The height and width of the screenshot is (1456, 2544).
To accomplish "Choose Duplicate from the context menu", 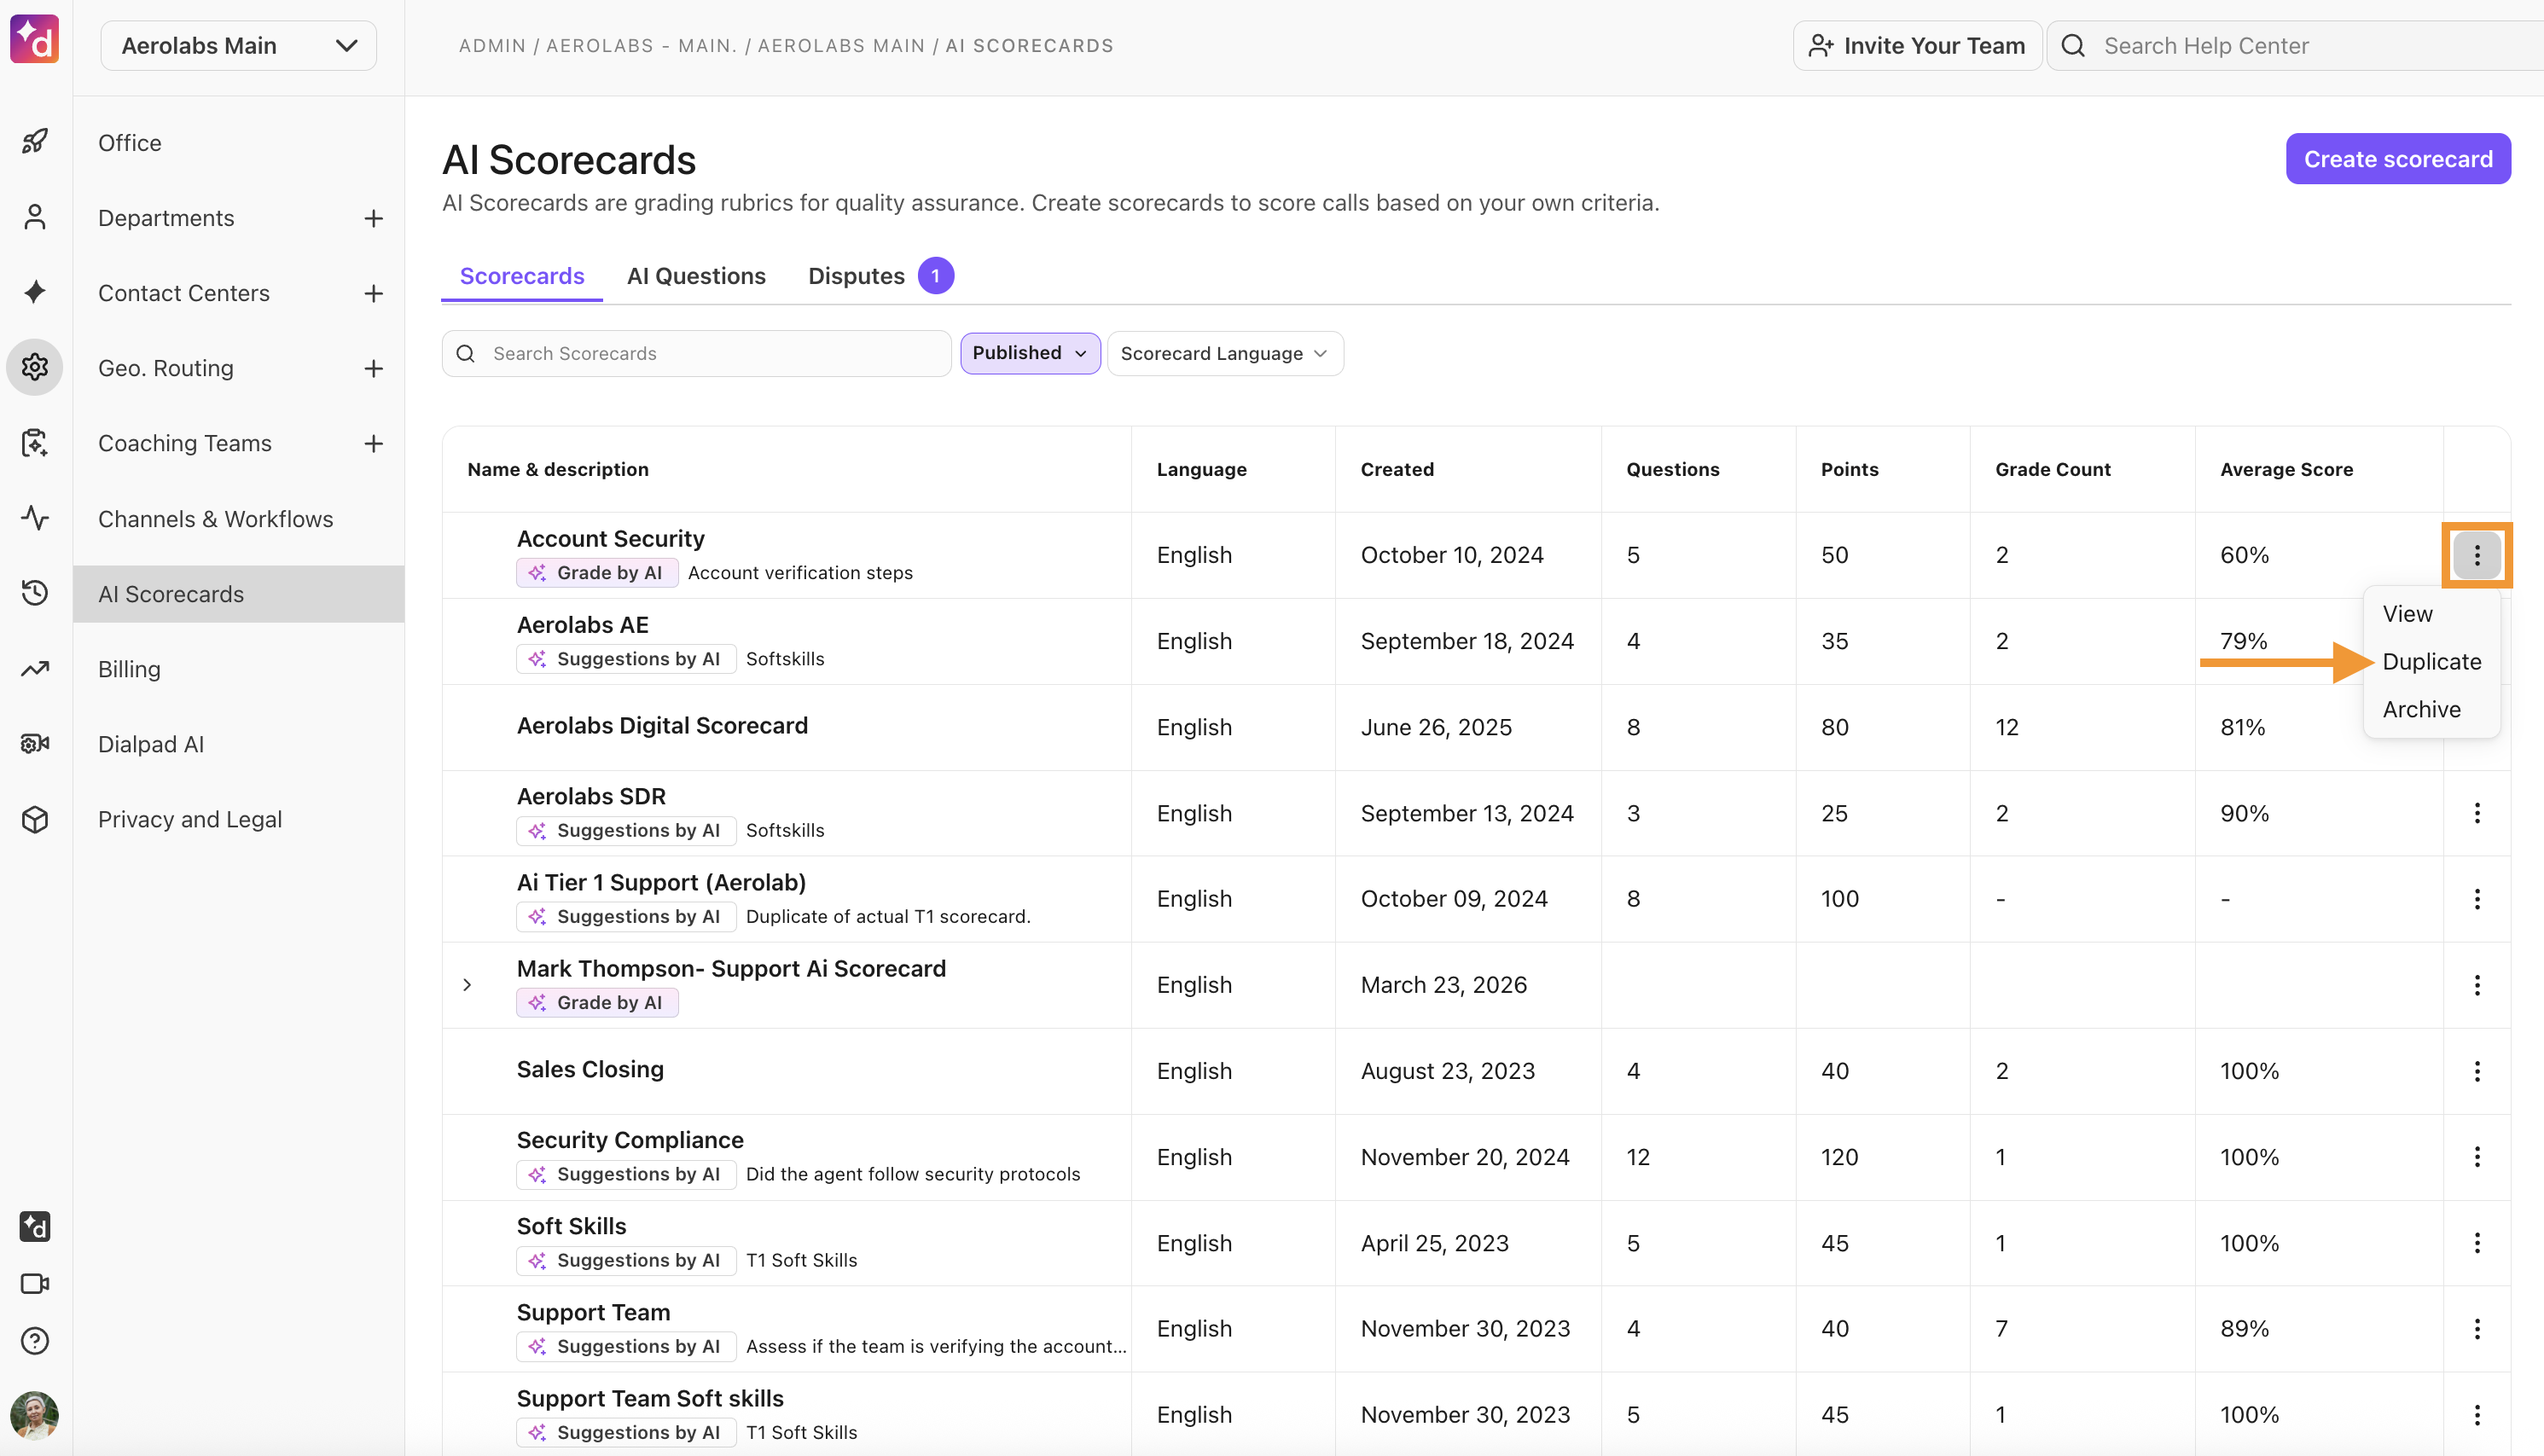I will pyautogui.click(x=2432, y=662).
